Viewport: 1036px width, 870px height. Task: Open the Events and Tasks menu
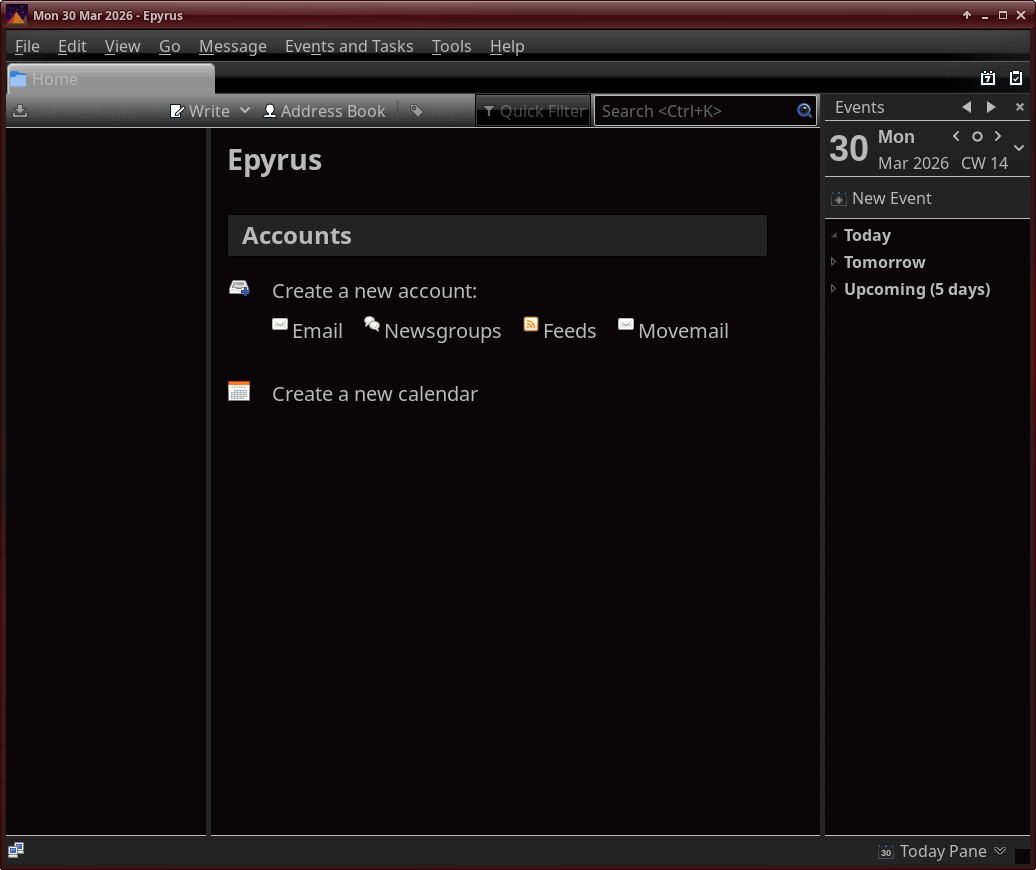(349, 46)
